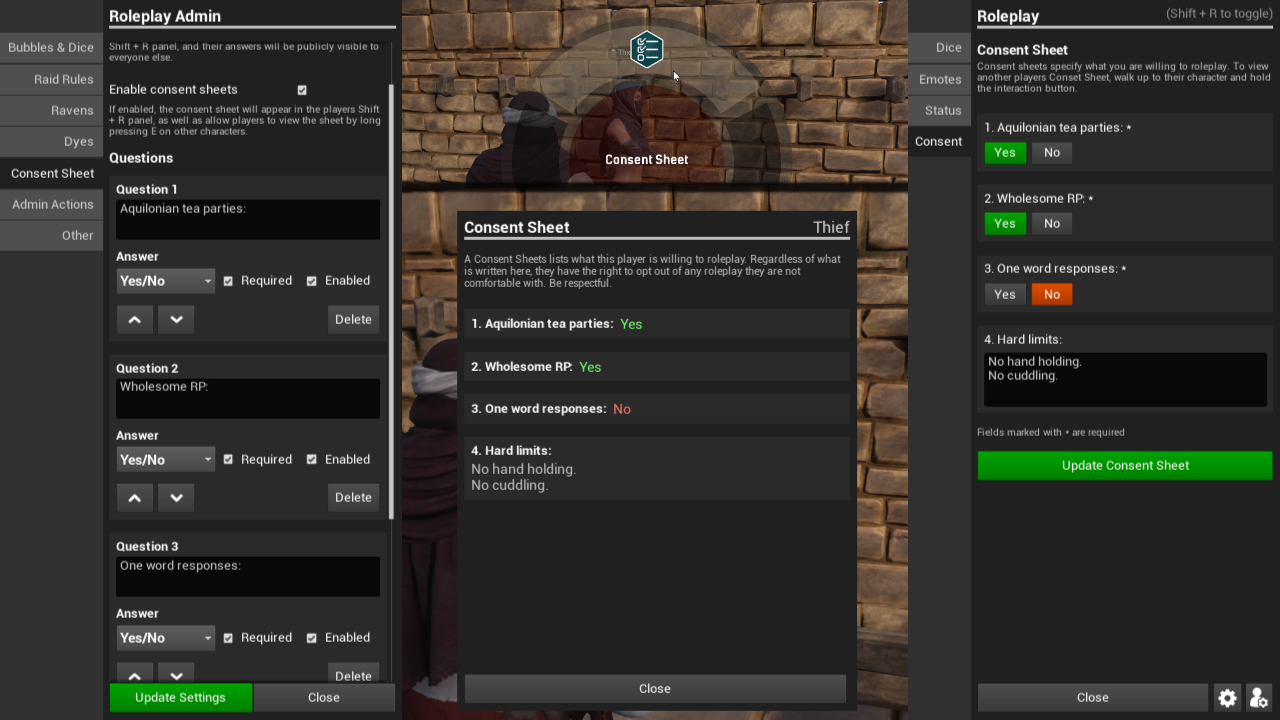The height and width of the screenshot is (720, 1280).
Task: Click the Hard limits text box
Action: (x=1125, y=379)
